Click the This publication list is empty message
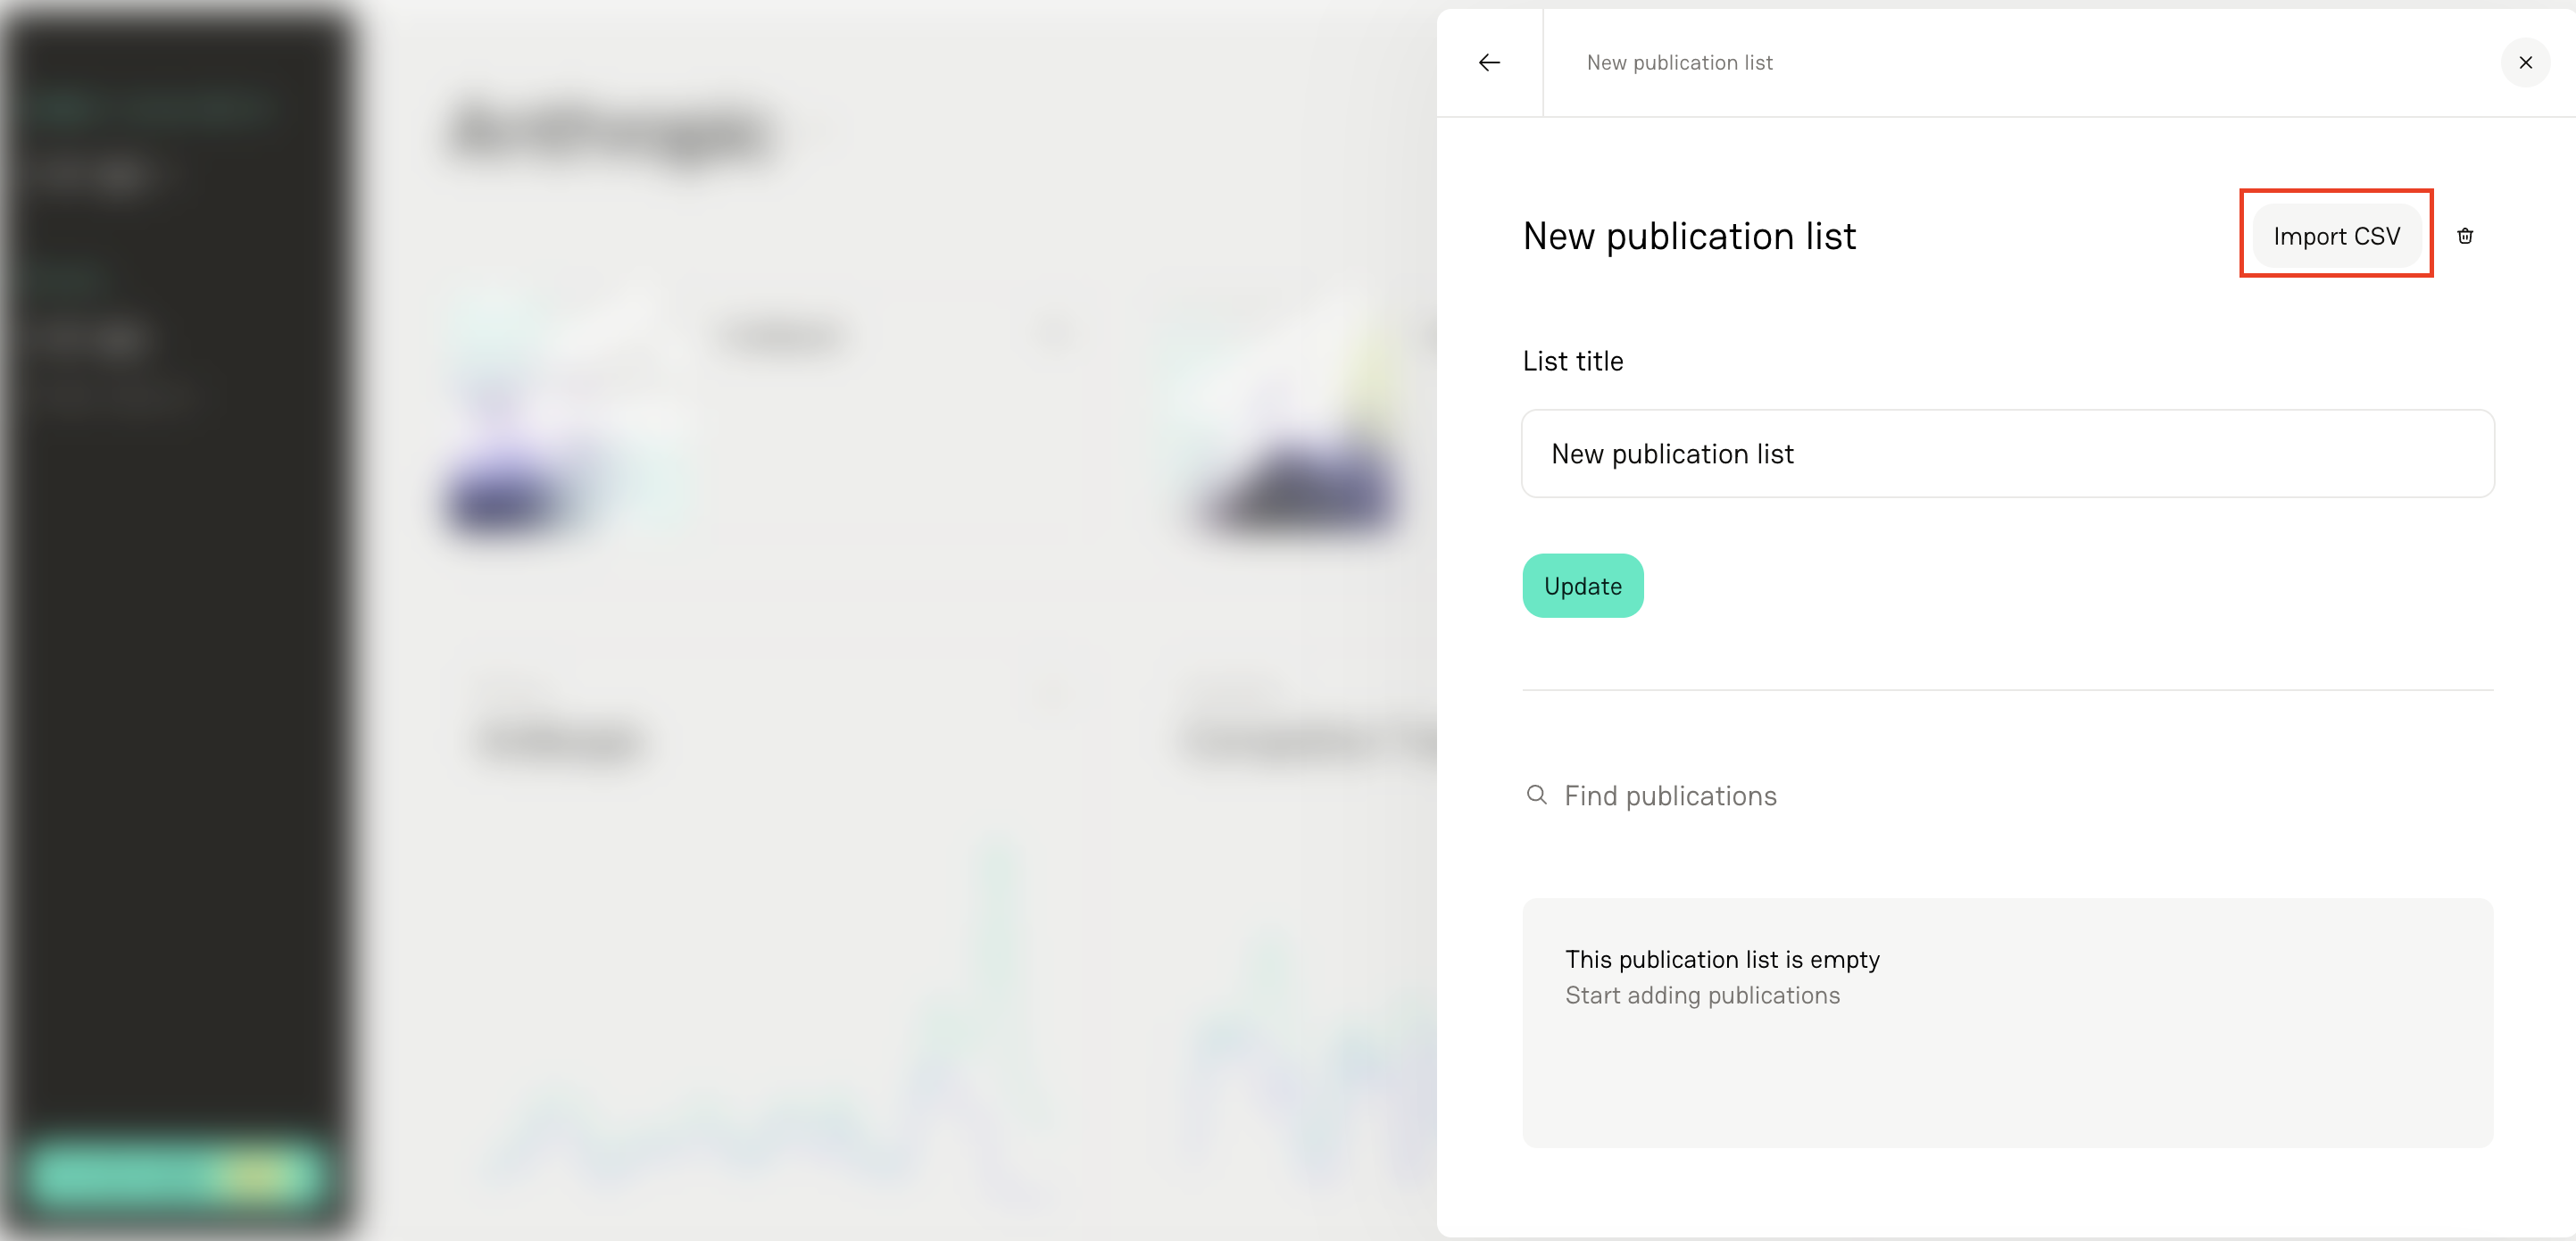This screenshot has height=1241, width=2576. coord(1722,959)
